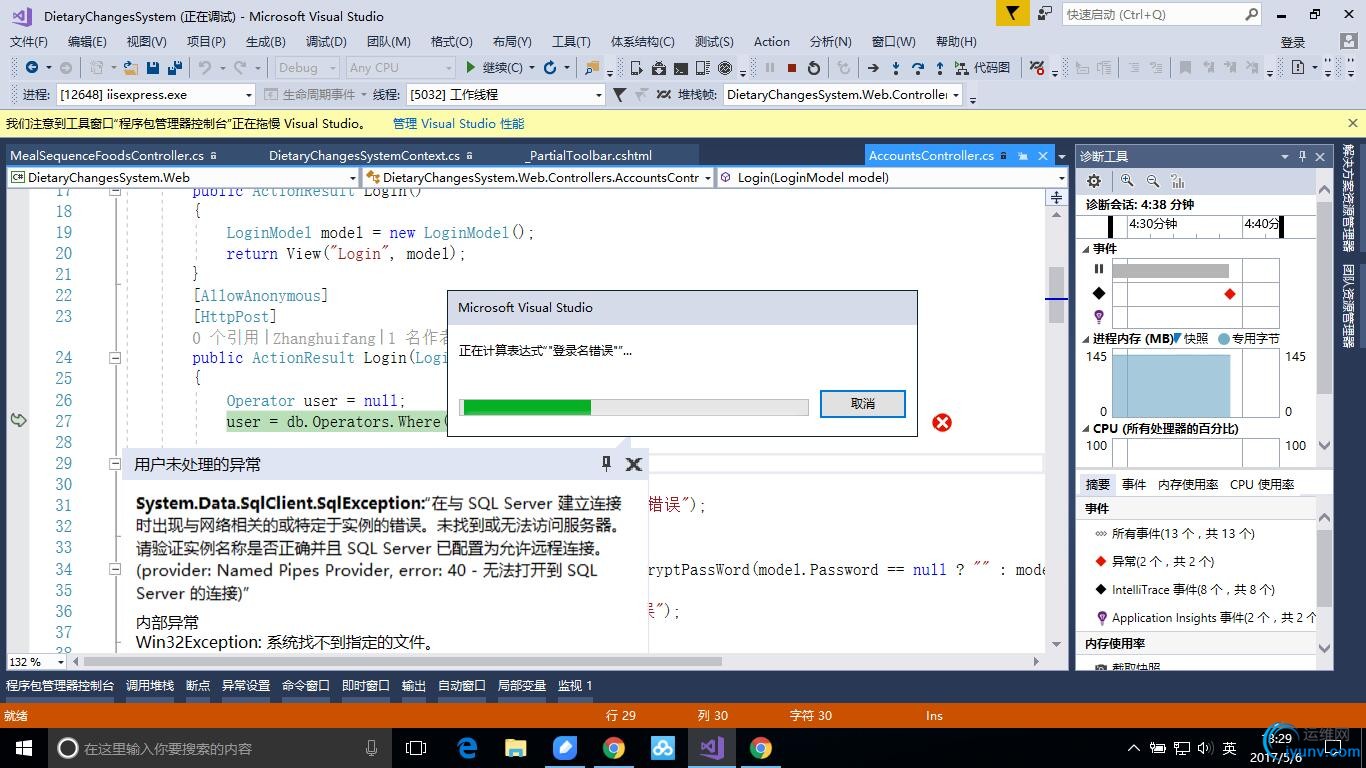Collapse the 进程内存 (MB) section
The height and width of the screenshot is (768, 1366).
(x=1085, y=339)
